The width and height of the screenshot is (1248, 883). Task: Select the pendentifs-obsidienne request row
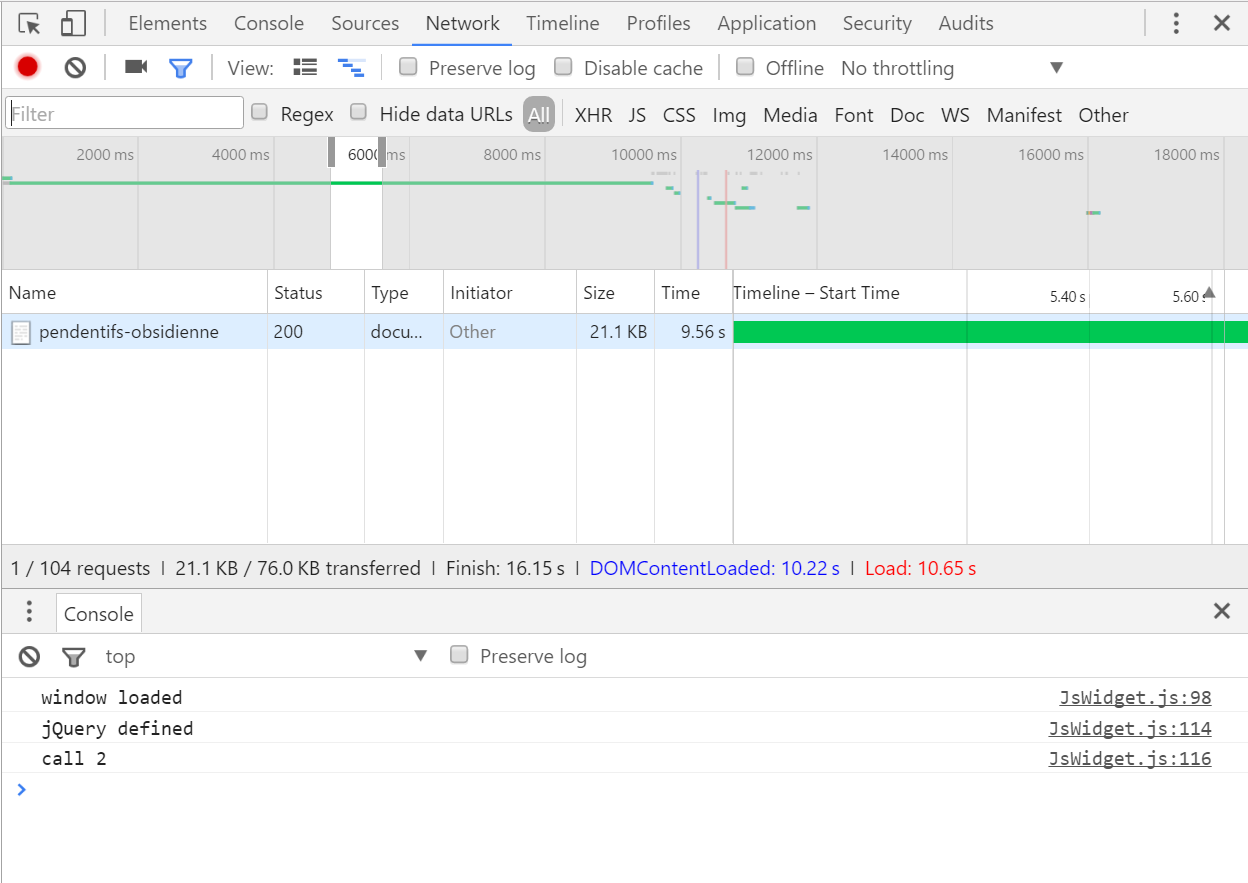pos(624,332)
